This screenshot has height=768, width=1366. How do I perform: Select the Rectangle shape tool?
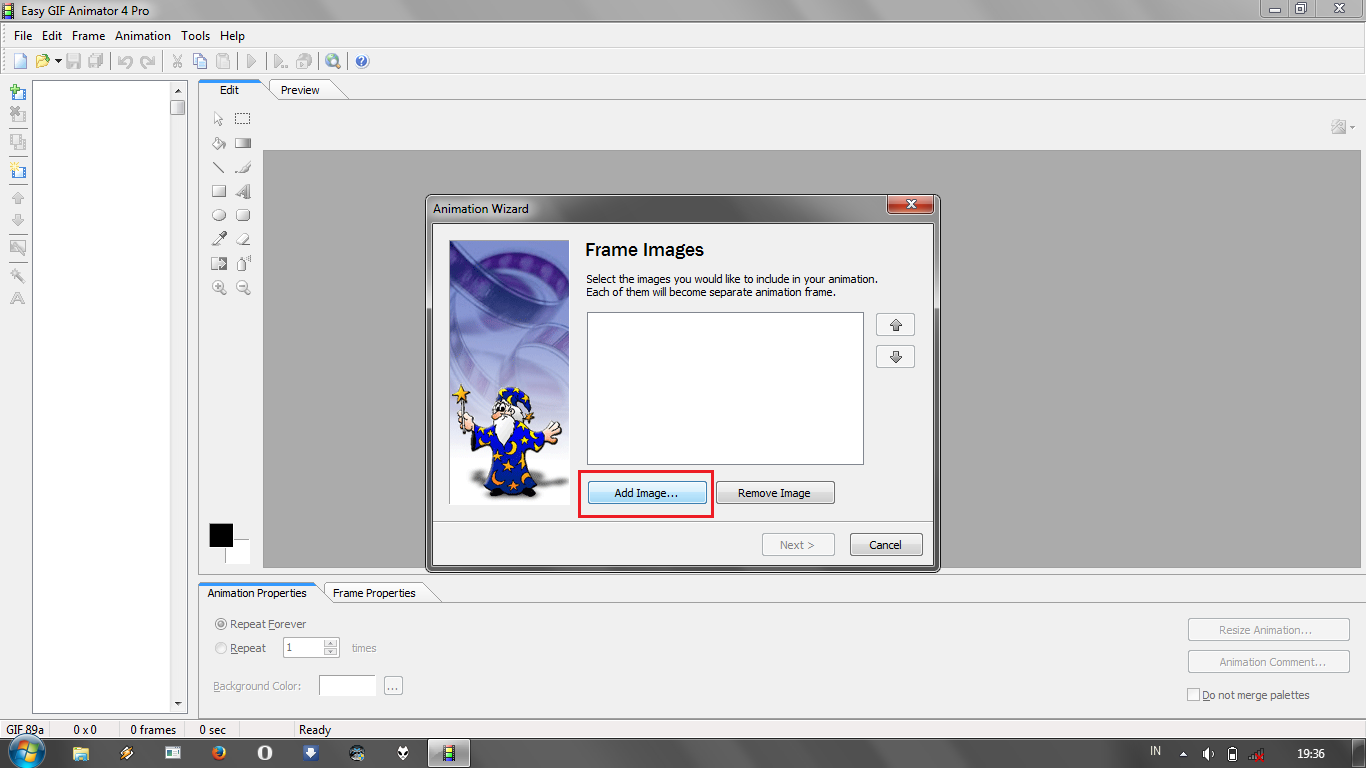coord(219,191)
